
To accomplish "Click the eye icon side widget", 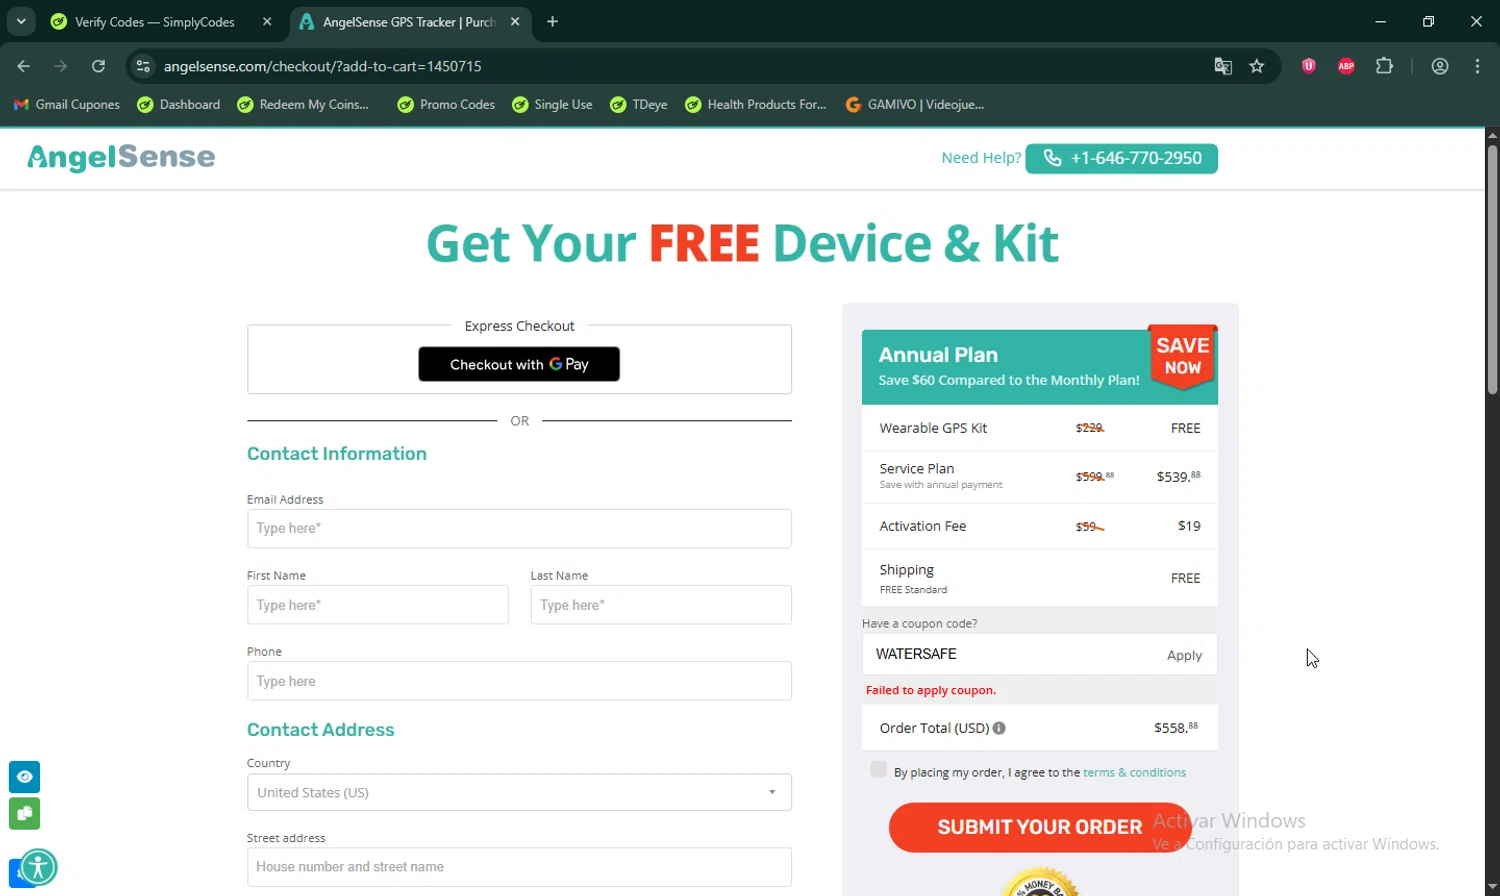I will tap(24, 777).
